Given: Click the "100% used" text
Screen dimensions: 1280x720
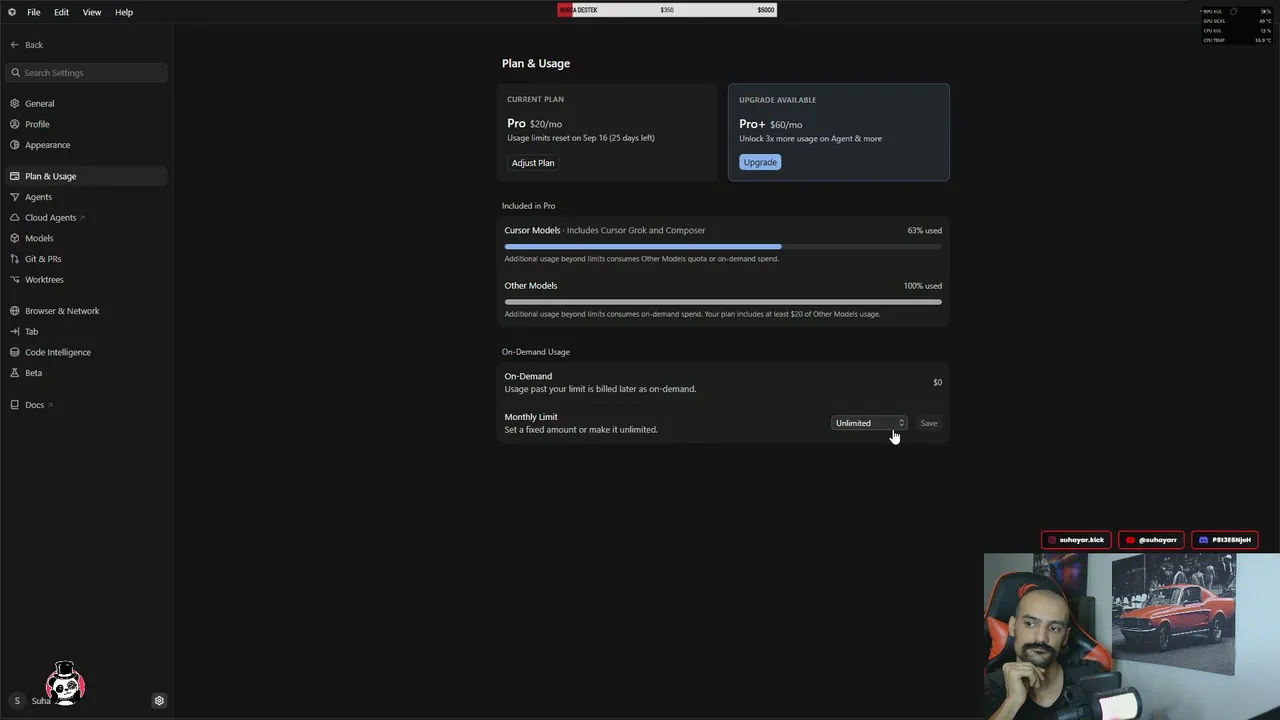Looking at the screenshot, I should (923, 286).
